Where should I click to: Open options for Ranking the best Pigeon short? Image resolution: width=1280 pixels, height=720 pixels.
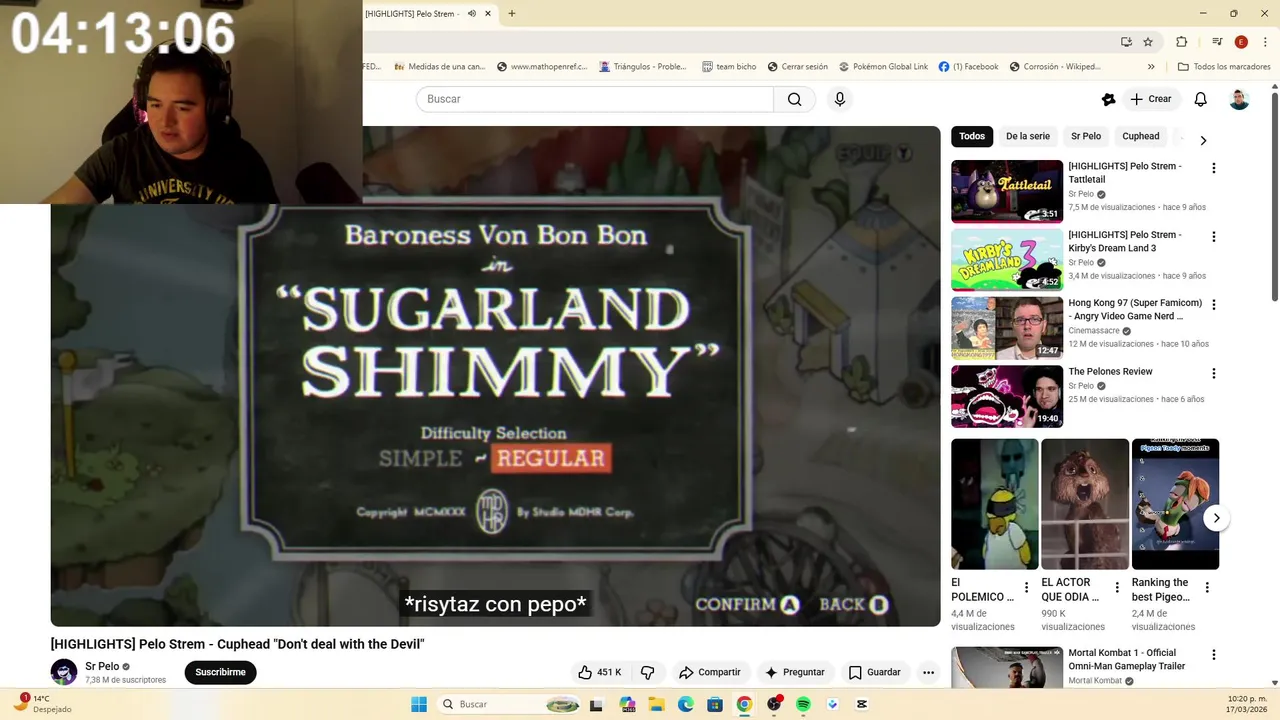pos(1207,588)
